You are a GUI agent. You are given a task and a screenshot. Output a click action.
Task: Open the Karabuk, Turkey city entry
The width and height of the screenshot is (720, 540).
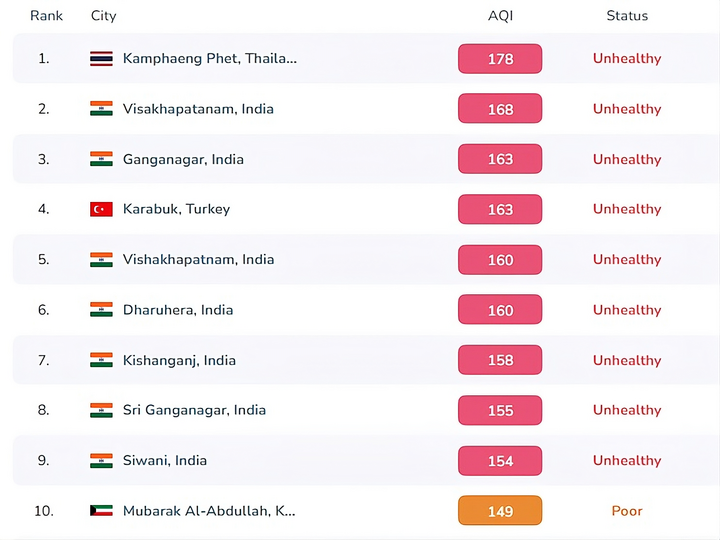[176, 209]
